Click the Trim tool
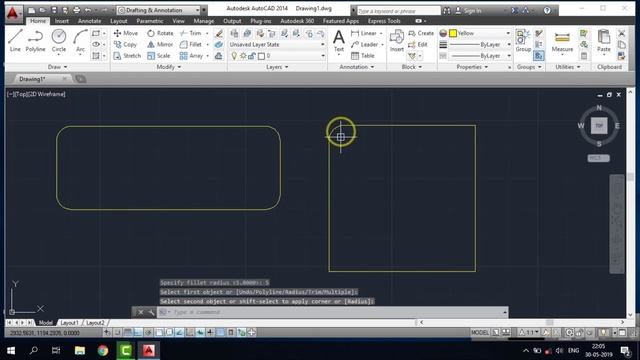640x360 pixels. (191, 33)
